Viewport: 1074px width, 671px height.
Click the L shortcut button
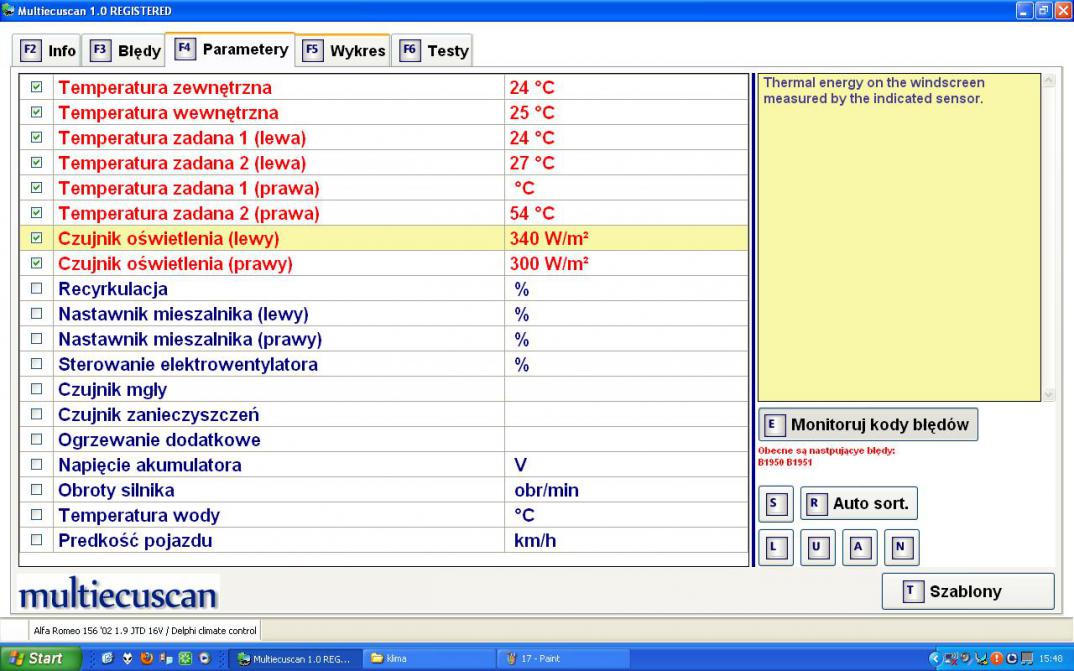pos(776,548)
